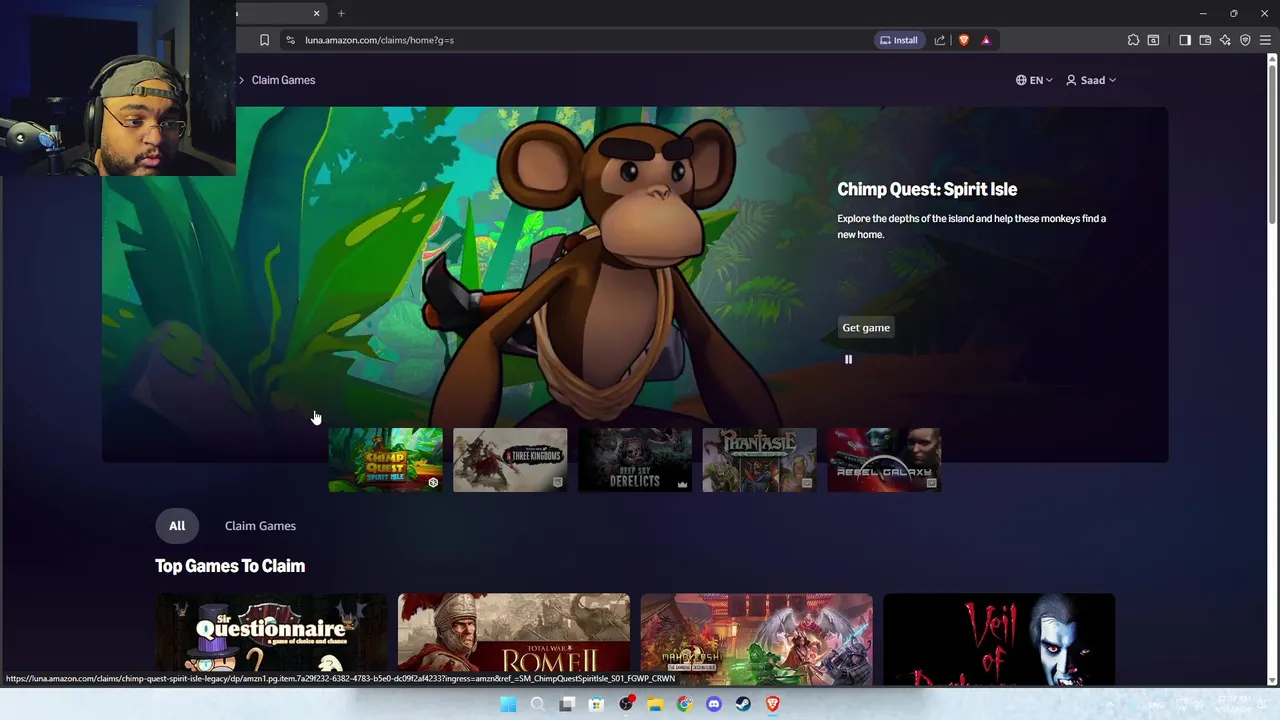Open the Leo AI sparkle icon
The height and width of the screenshot is (720, 1280).
click(1225, 40)
